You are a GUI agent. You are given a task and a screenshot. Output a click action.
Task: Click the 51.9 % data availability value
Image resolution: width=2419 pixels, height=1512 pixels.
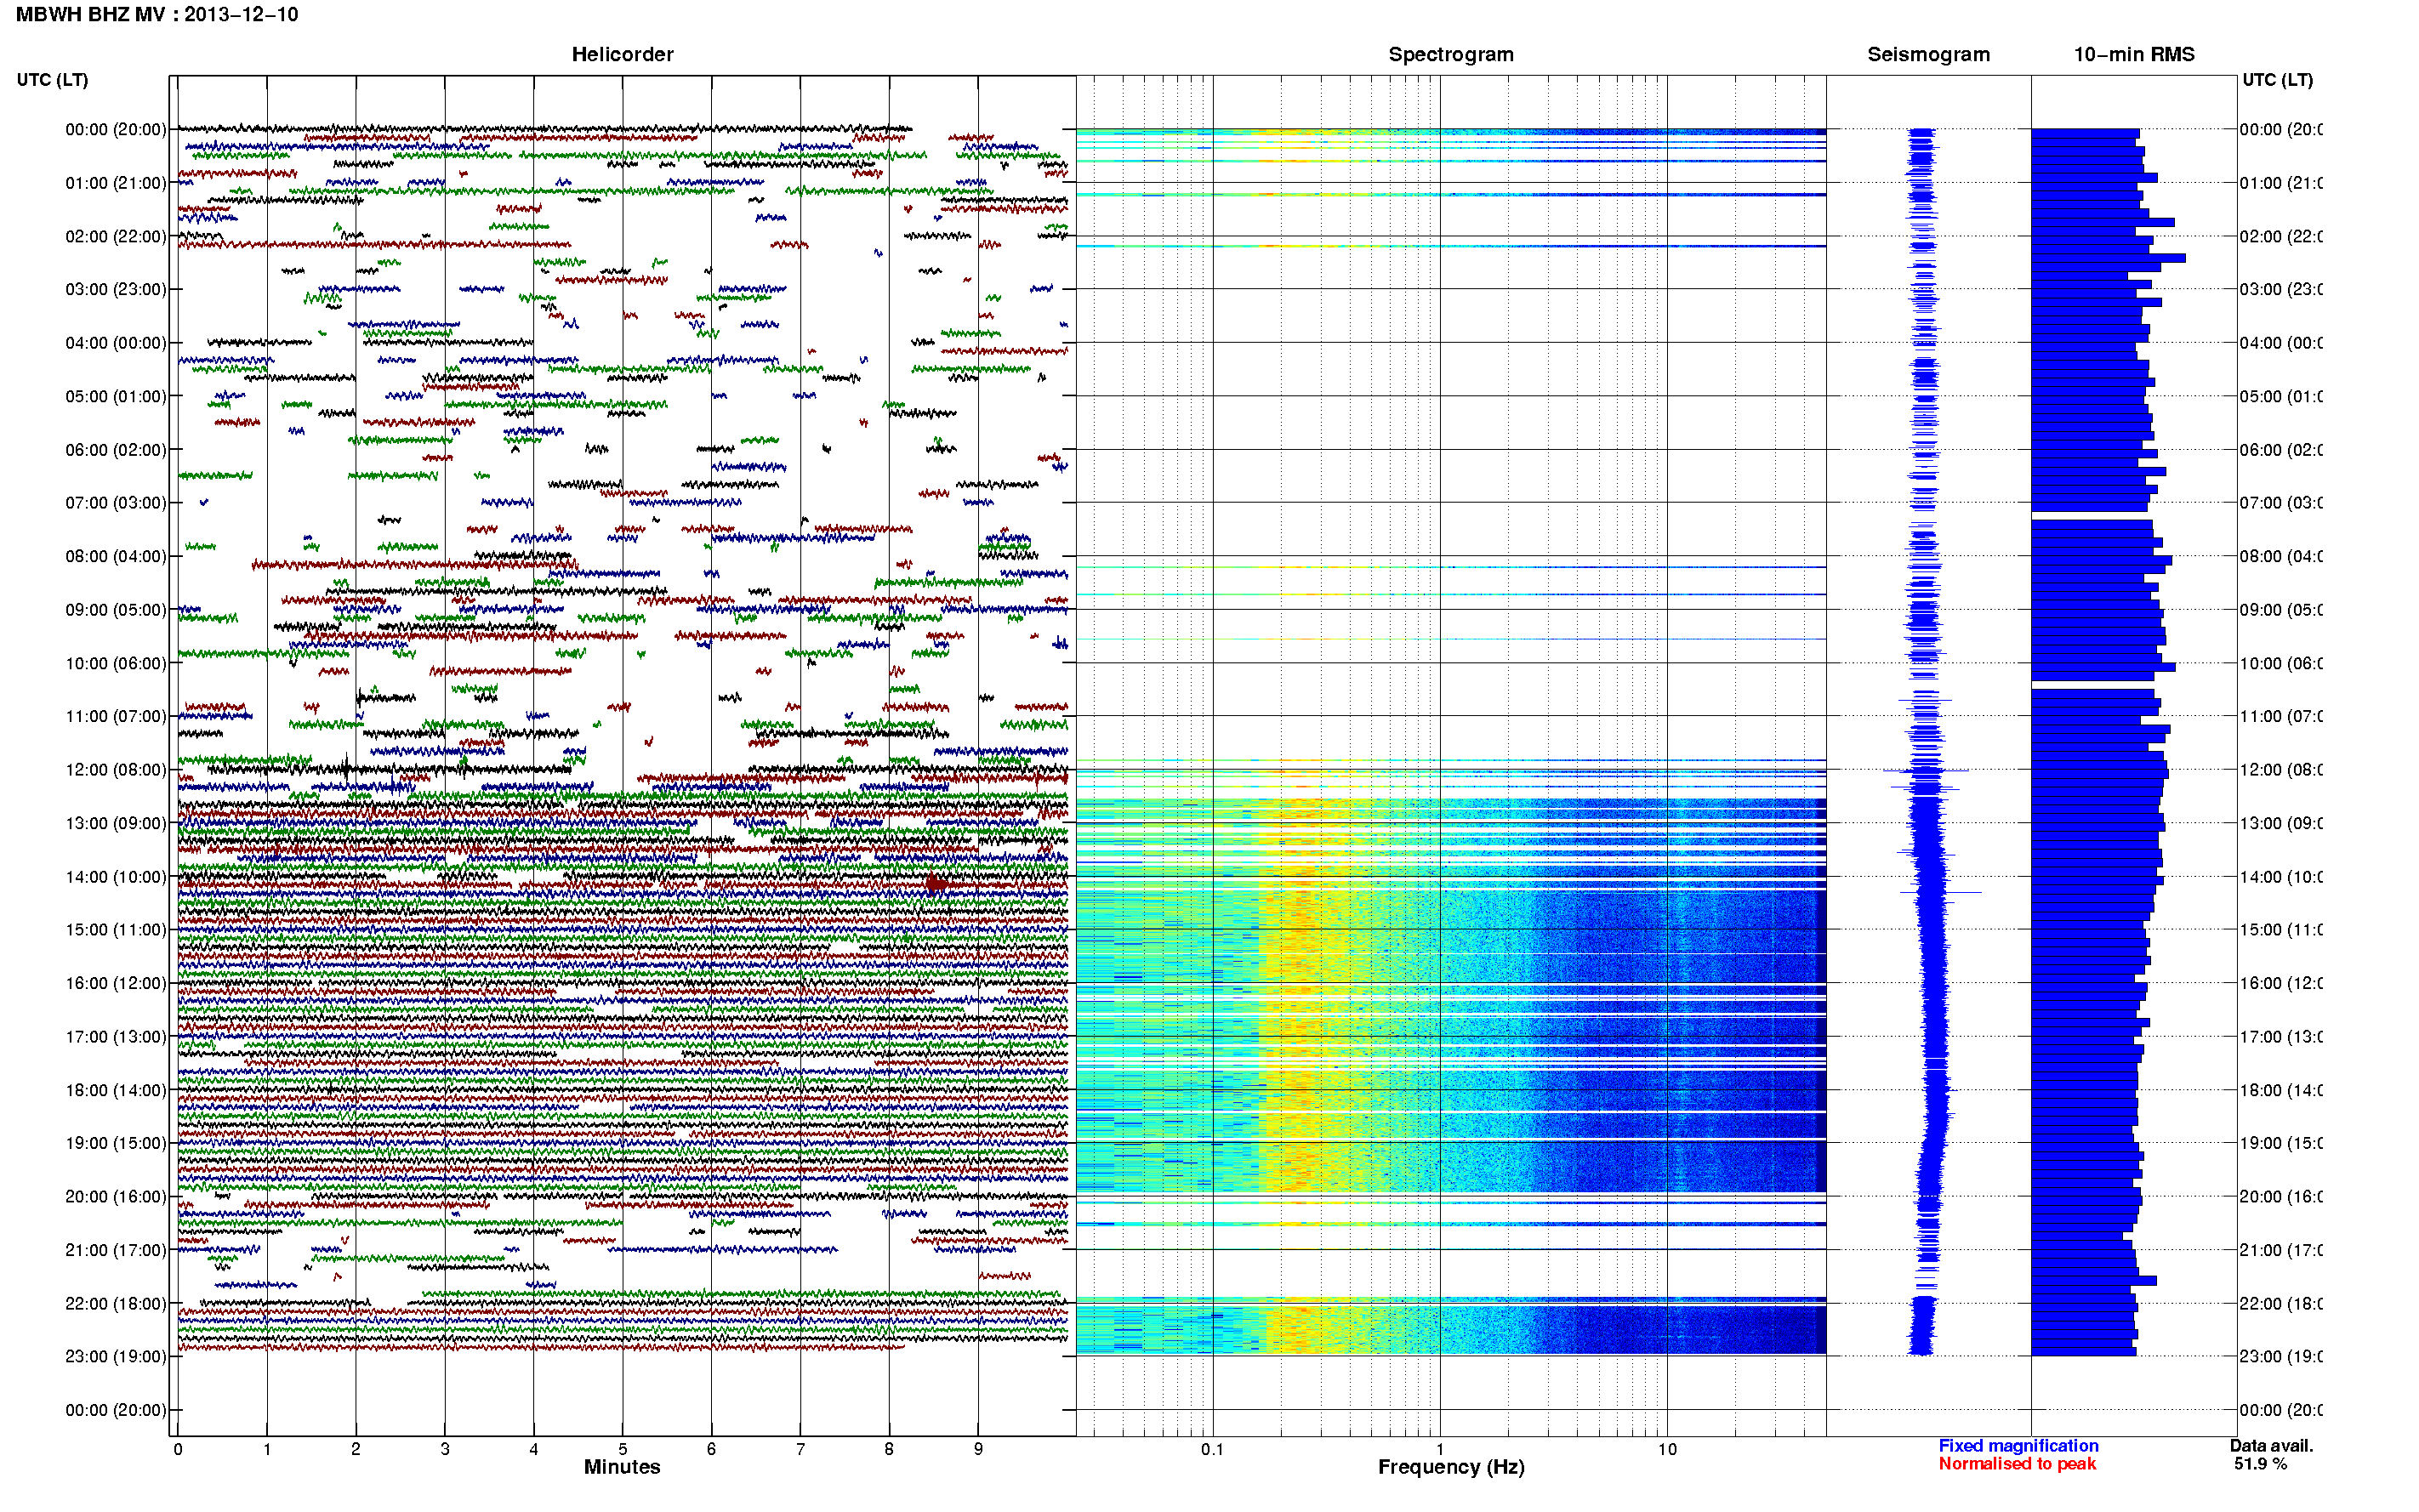(2260, 1464)
